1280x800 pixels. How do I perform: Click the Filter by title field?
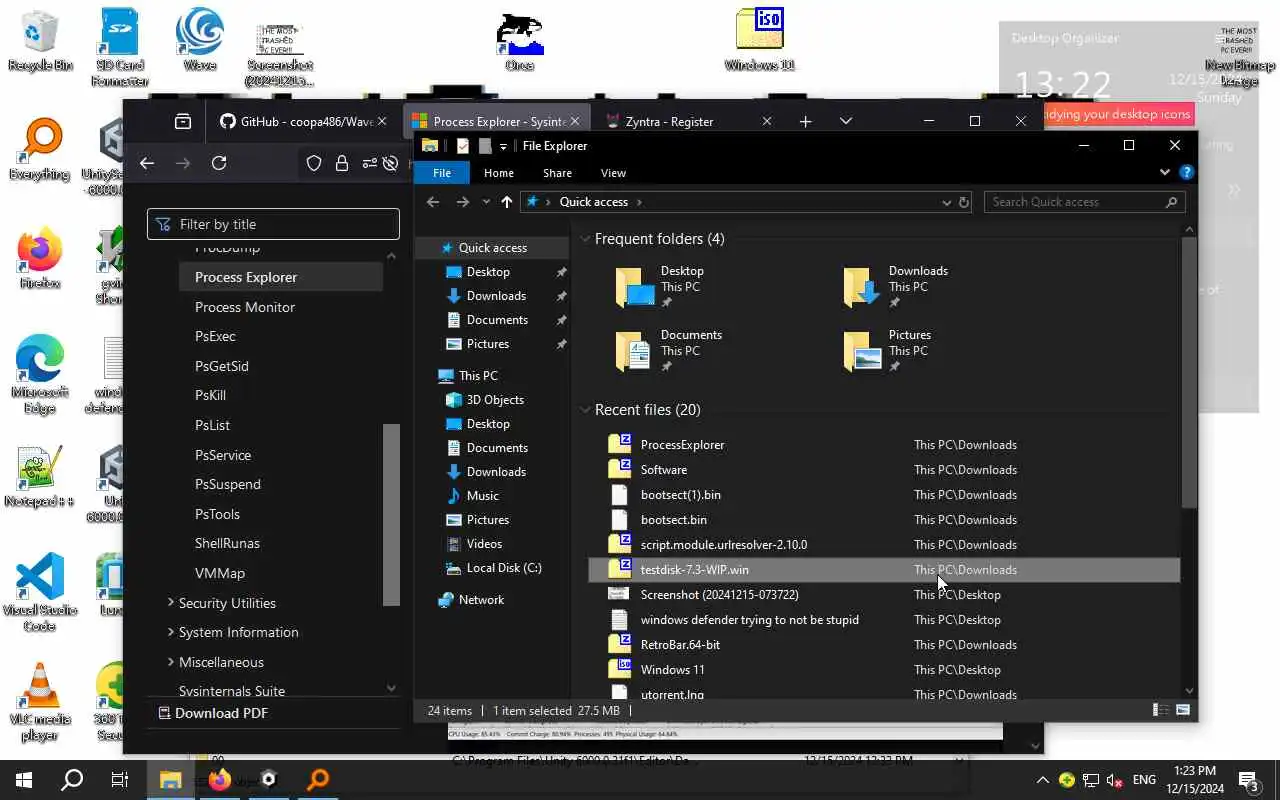(x=273, y=224)
